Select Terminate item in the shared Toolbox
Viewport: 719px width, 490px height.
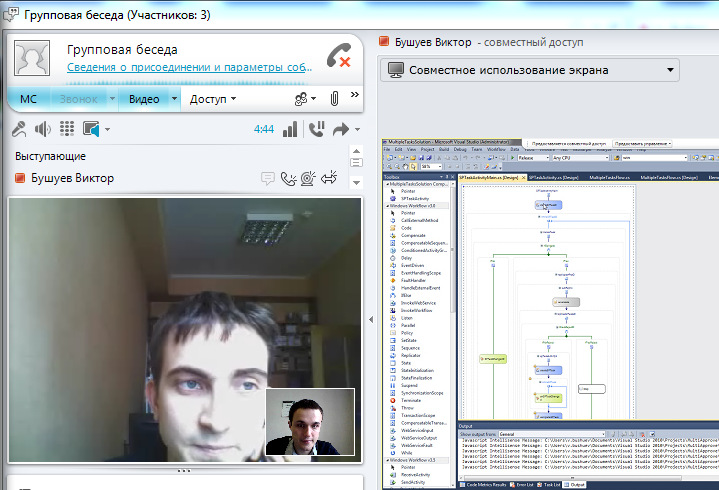(x=411, y=401)
